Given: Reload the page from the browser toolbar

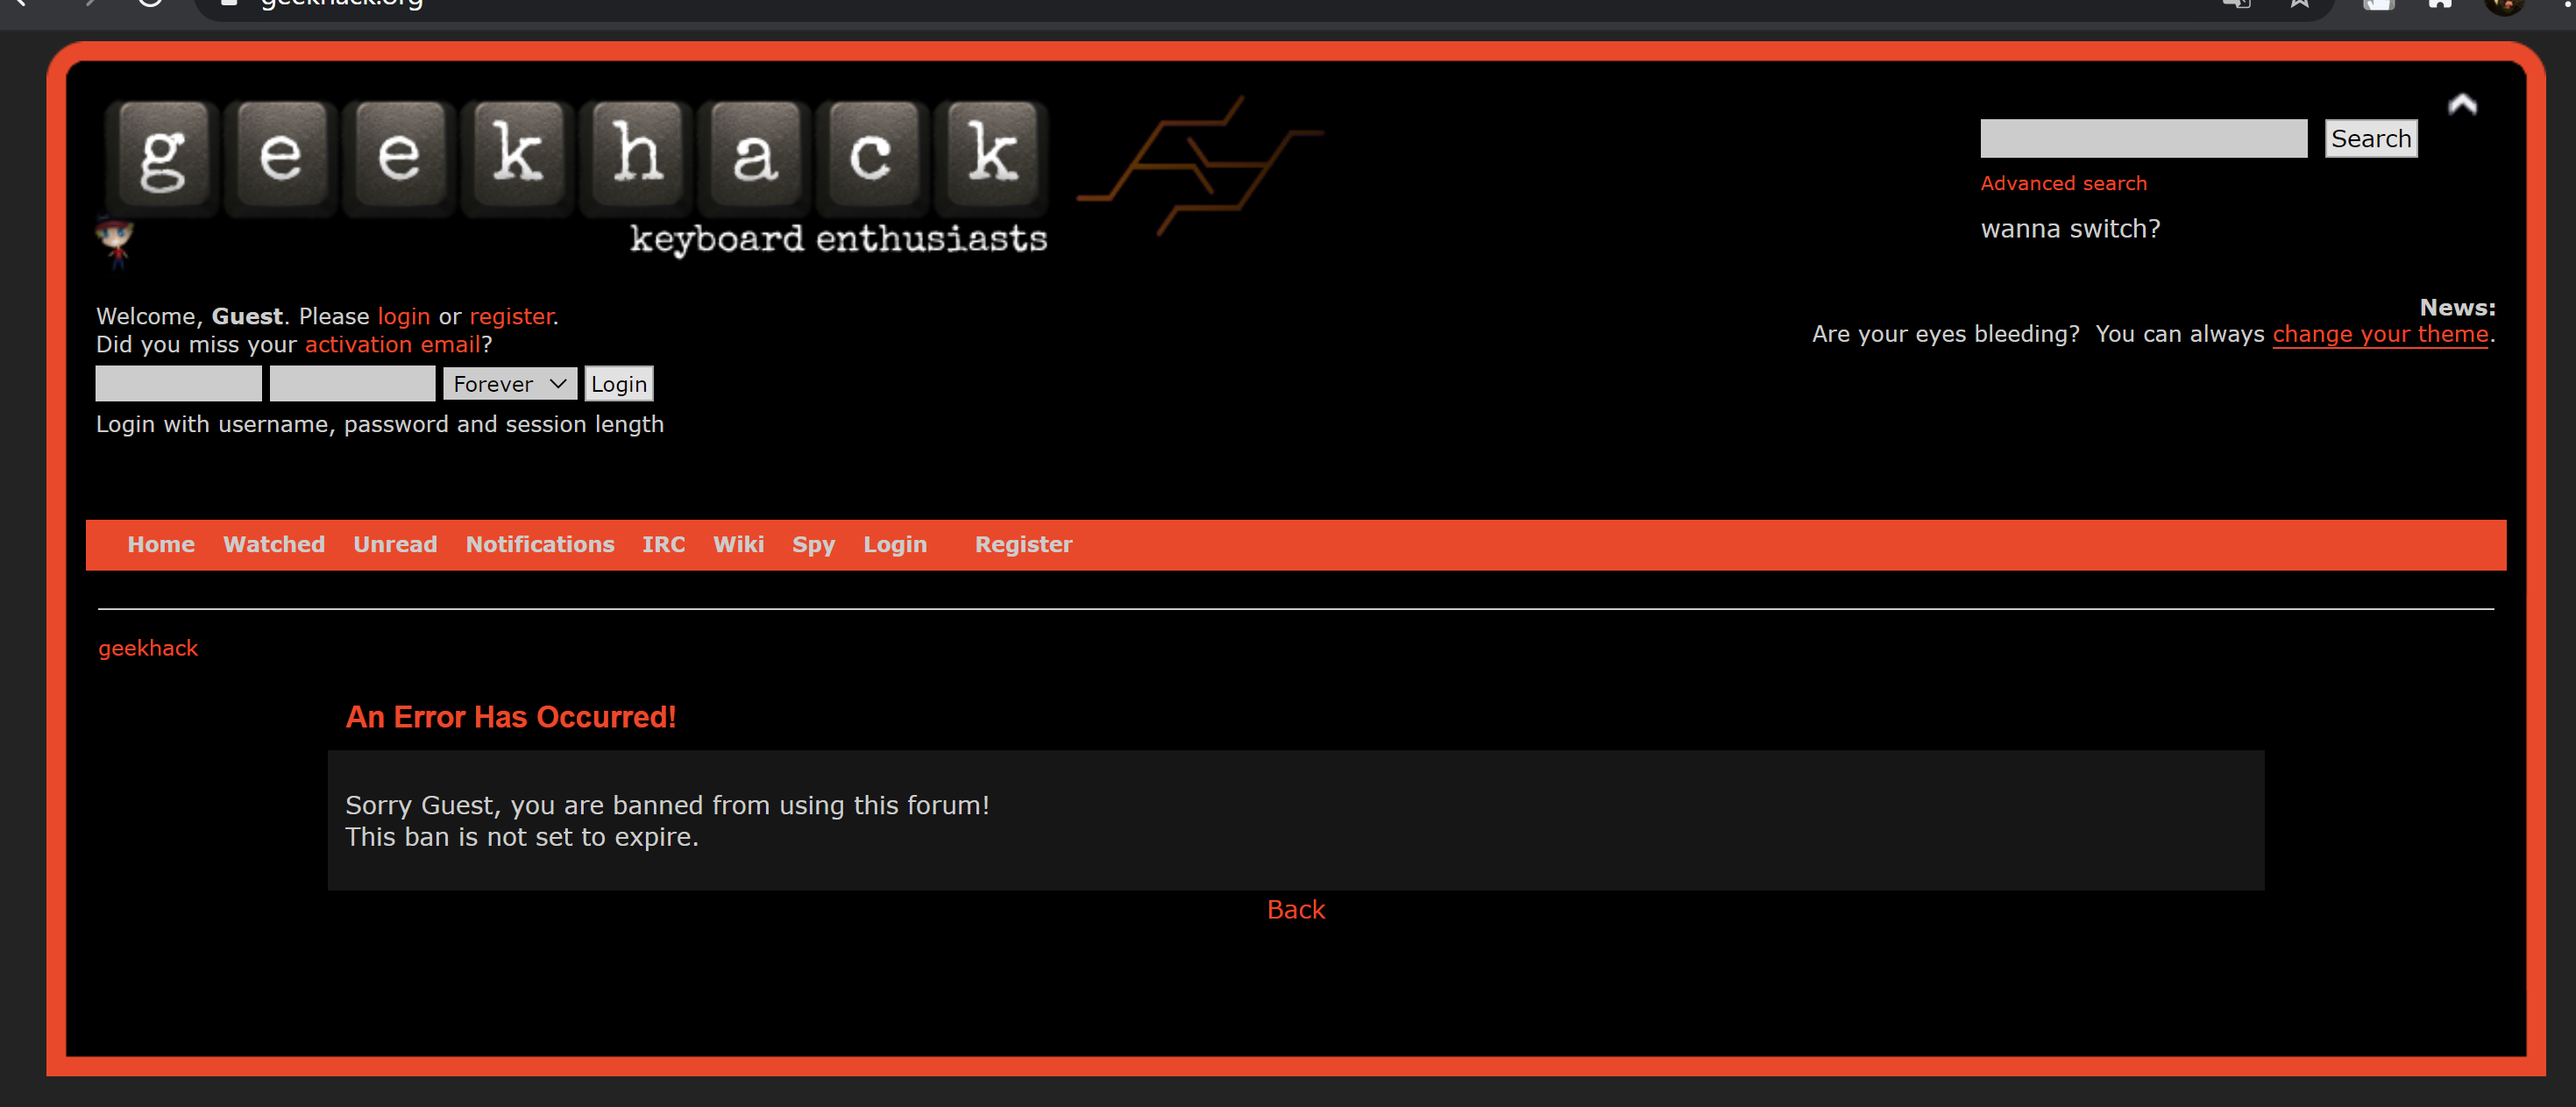Looking at the screenshot, I should point(150,3).
